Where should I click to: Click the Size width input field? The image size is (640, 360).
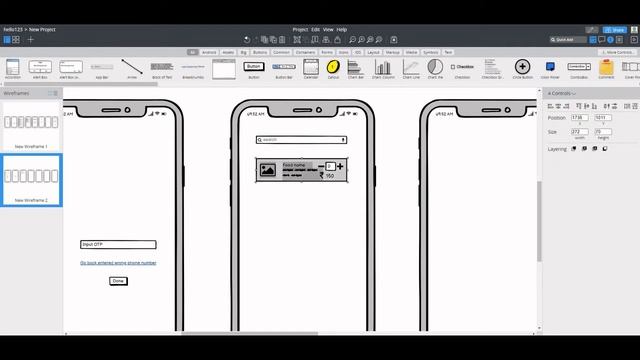[x=580, y=131]
